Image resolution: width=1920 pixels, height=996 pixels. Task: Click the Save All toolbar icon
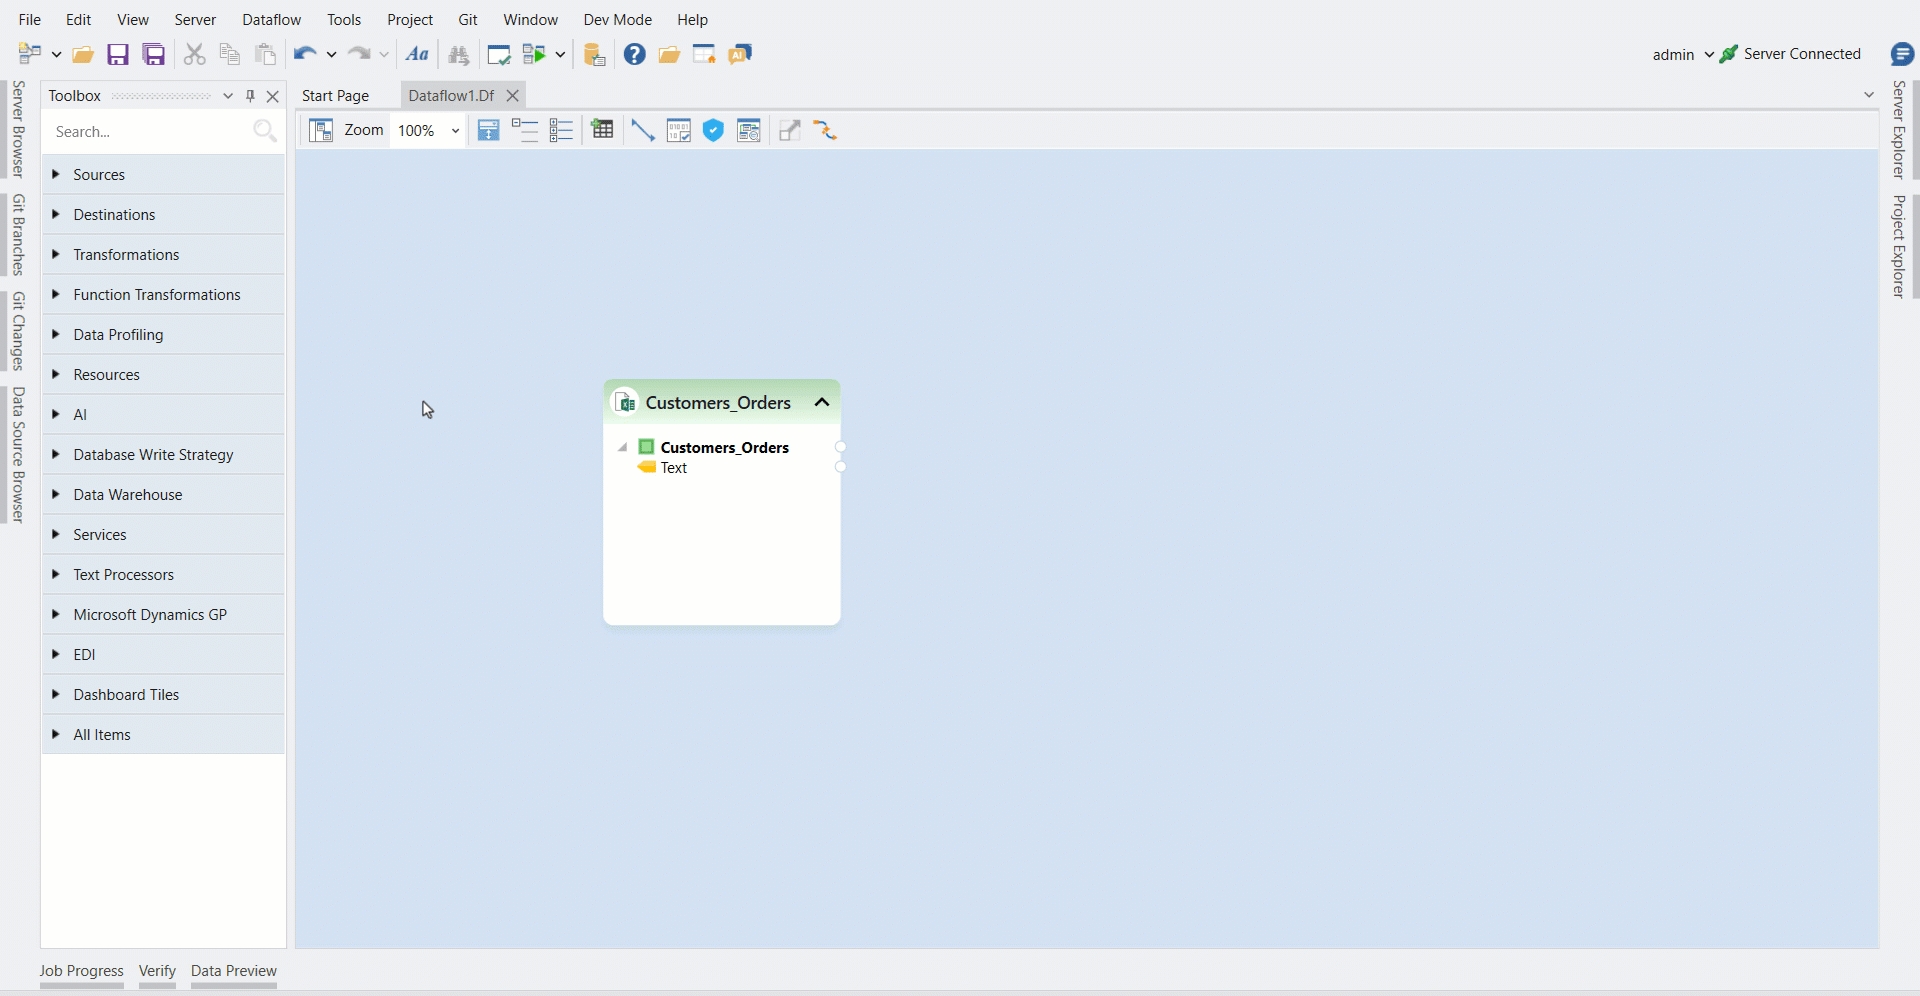(154, 55)
